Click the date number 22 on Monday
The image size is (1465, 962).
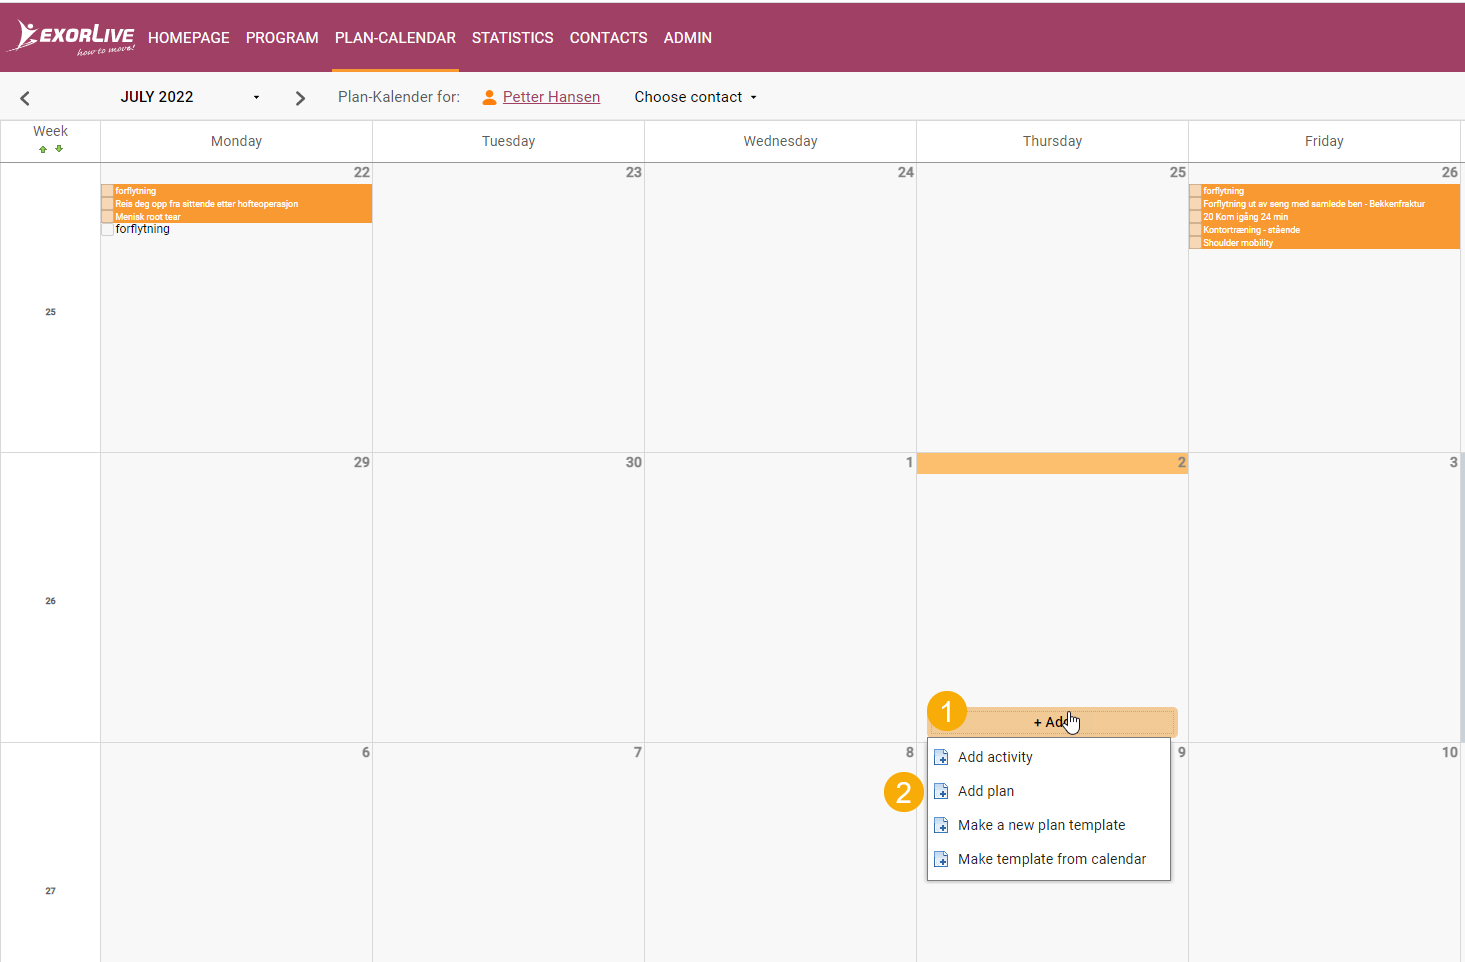(x=362, y=172)
